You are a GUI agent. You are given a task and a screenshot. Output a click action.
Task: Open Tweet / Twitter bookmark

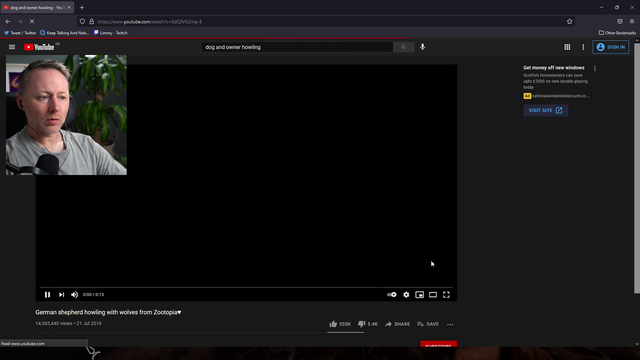point(20,33)
